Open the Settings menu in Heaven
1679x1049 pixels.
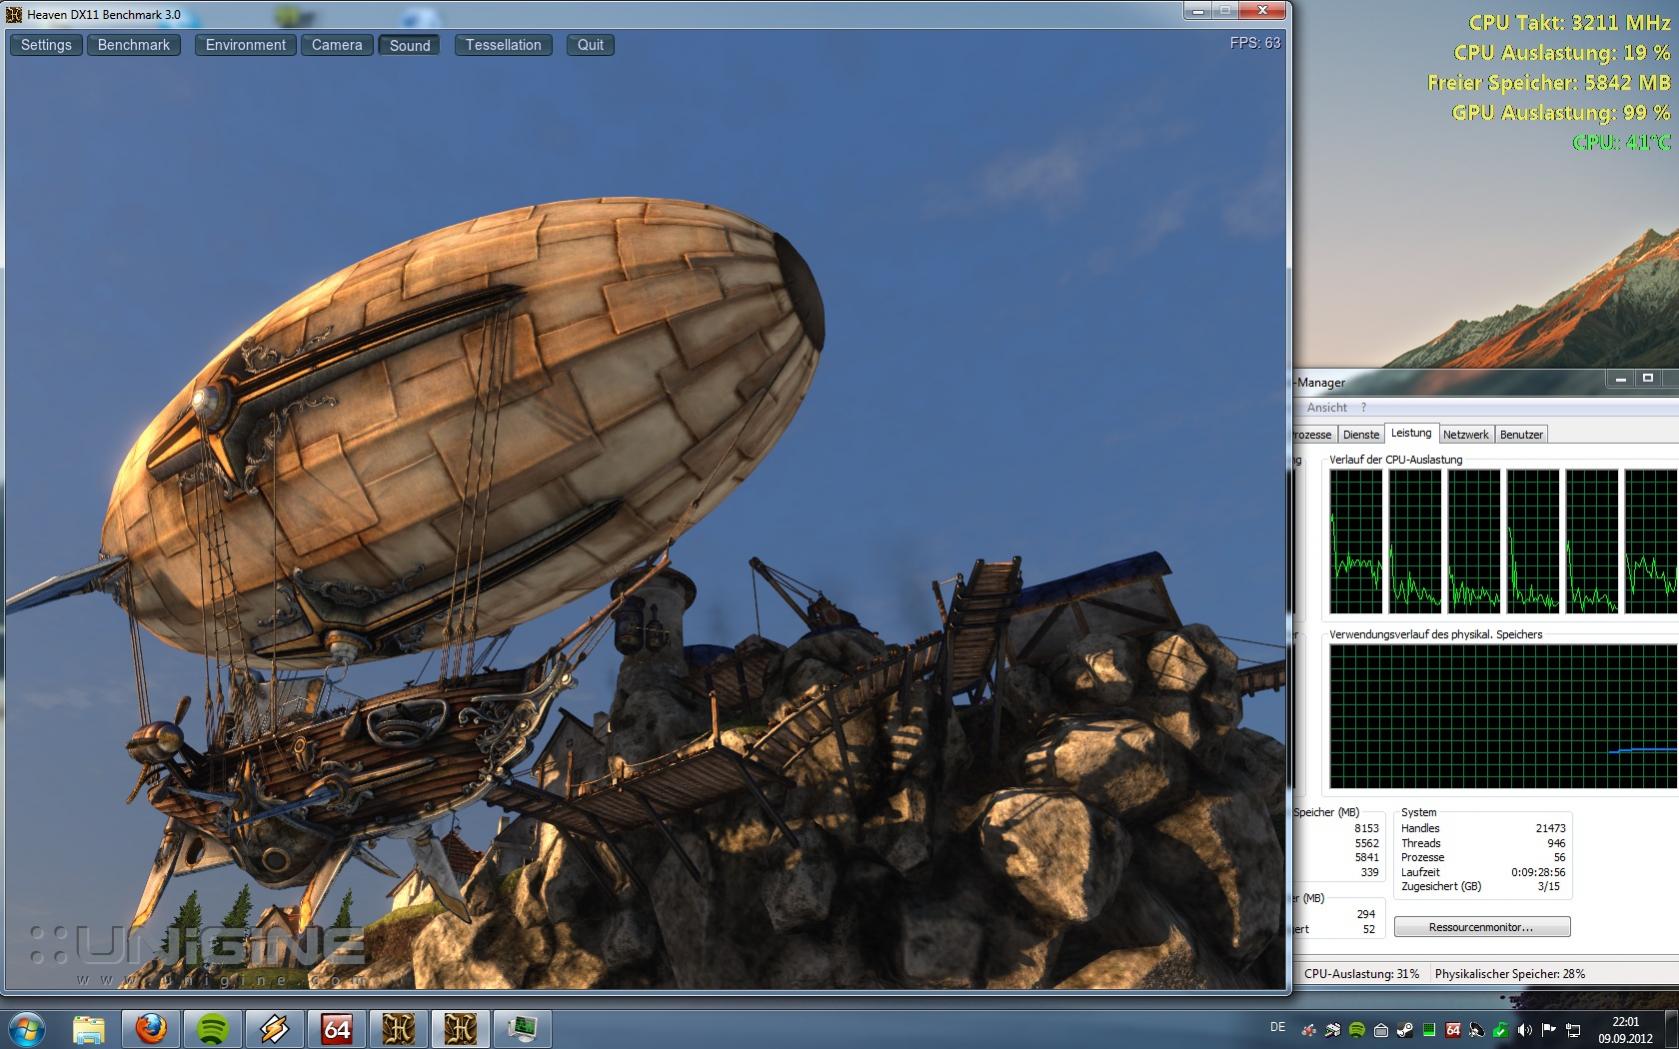pyautogui.click(x=46, y=45)
